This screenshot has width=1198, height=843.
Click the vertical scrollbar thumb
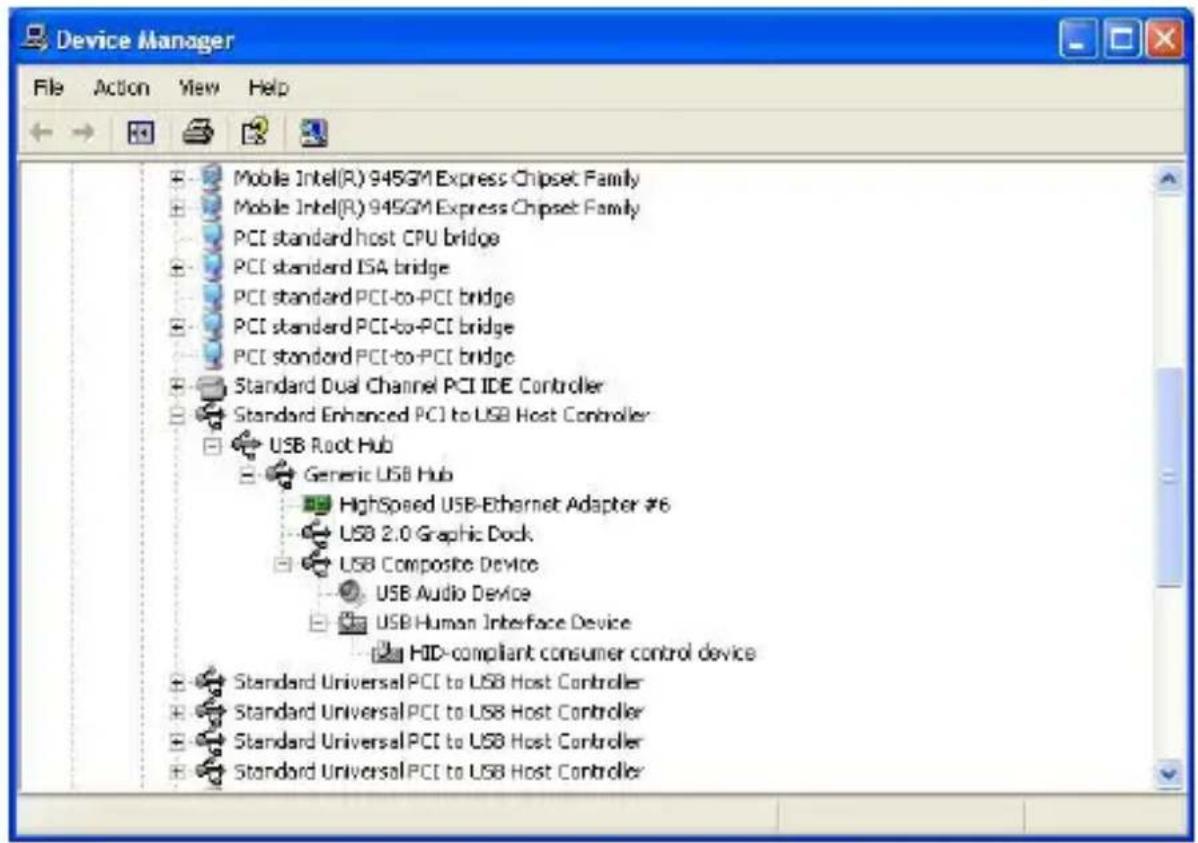pyautogui.click(x=1168, y=478)
